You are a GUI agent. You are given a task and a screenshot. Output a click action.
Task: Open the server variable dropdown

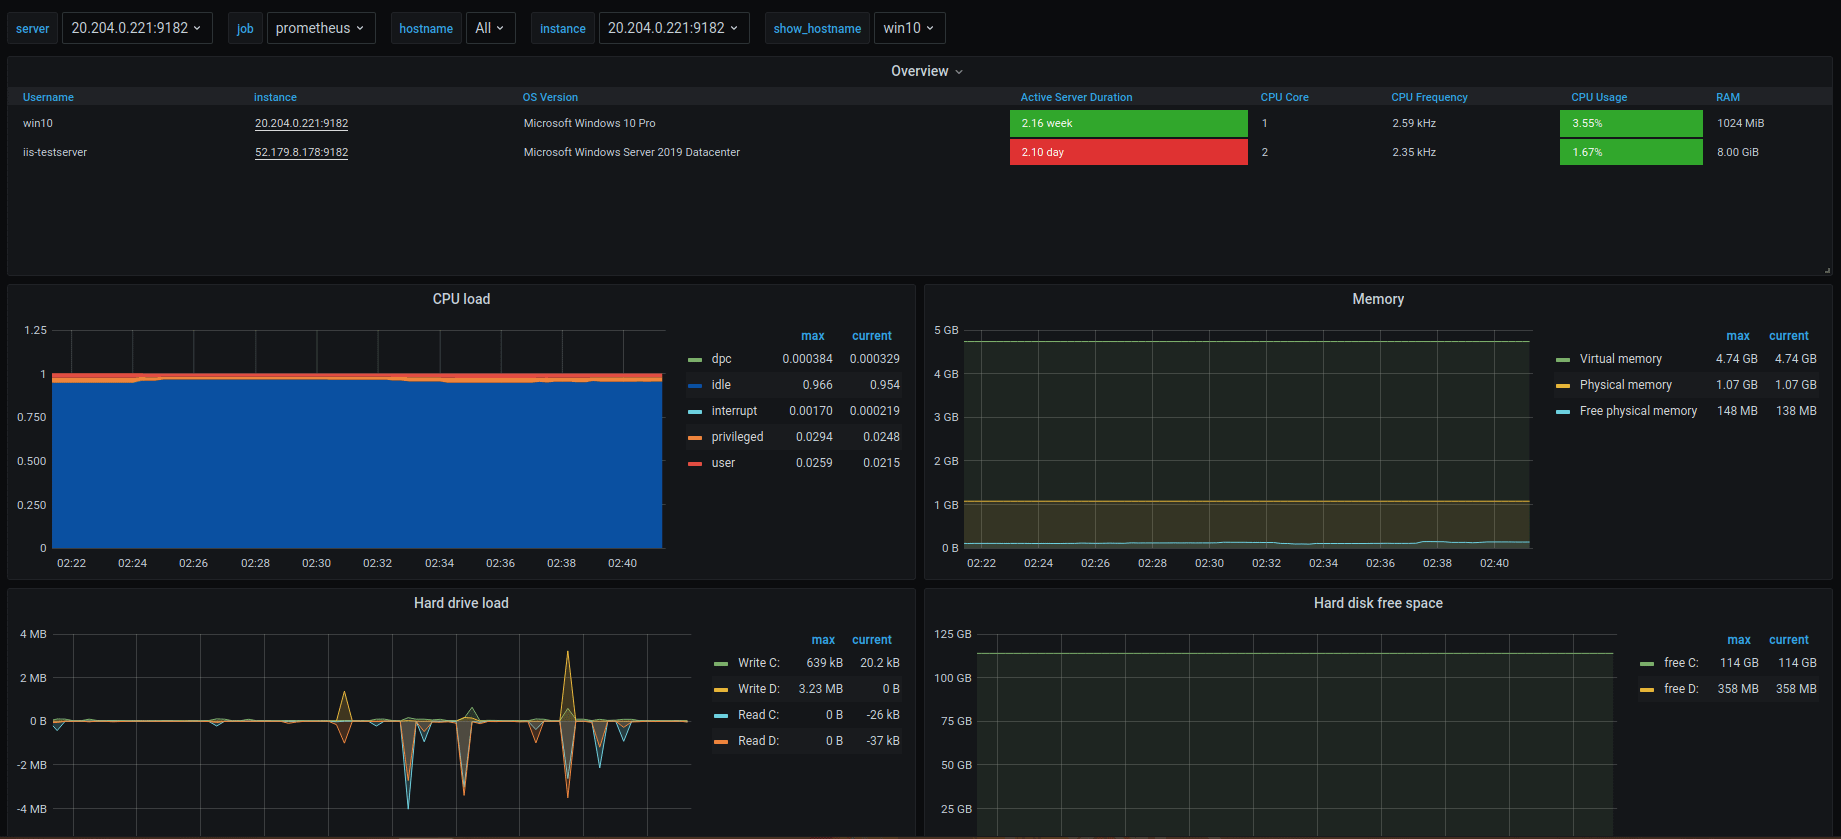coord(137,28)
